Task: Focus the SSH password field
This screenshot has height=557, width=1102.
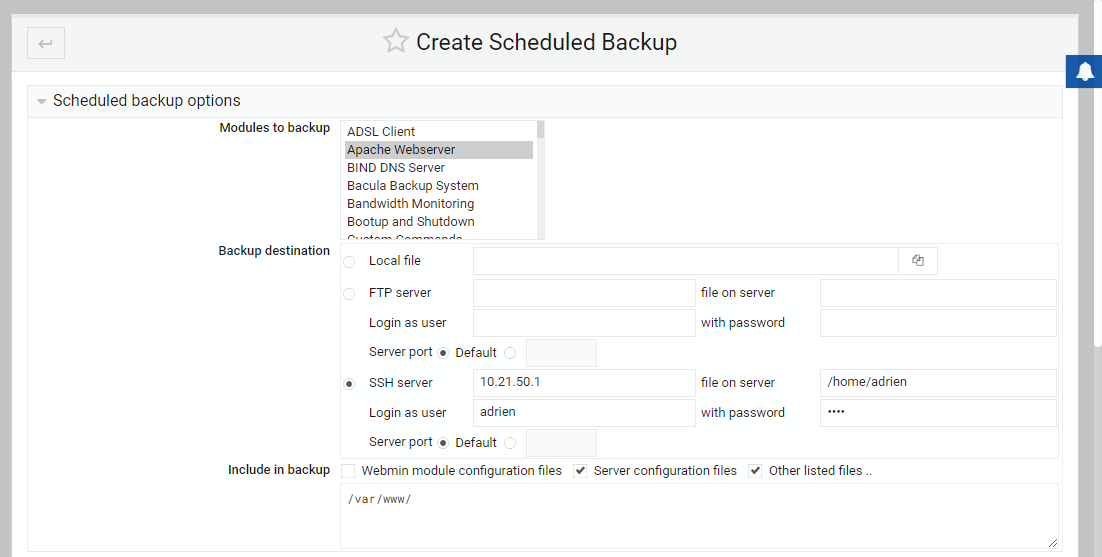Action: pyautogui.click(x=937, y=413)
